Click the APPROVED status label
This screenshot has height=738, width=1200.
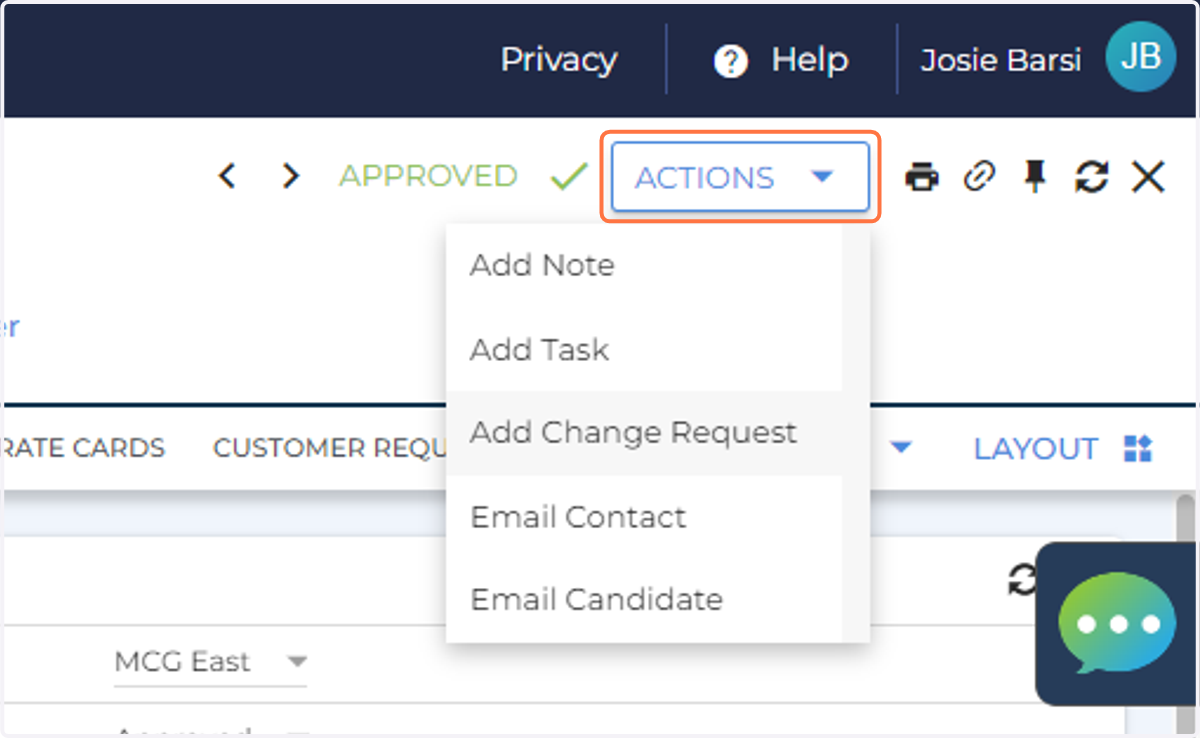(428, 176)
